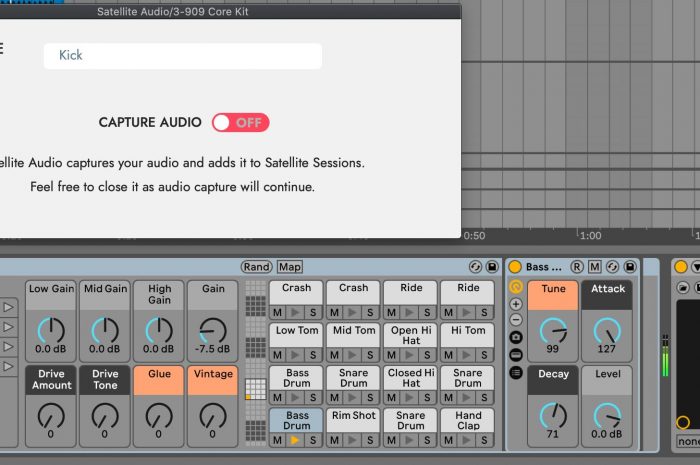Viewport: 700px width, 465px height.
Task: Click the chain list icon below the camera
Action: [x=516, y=355]
